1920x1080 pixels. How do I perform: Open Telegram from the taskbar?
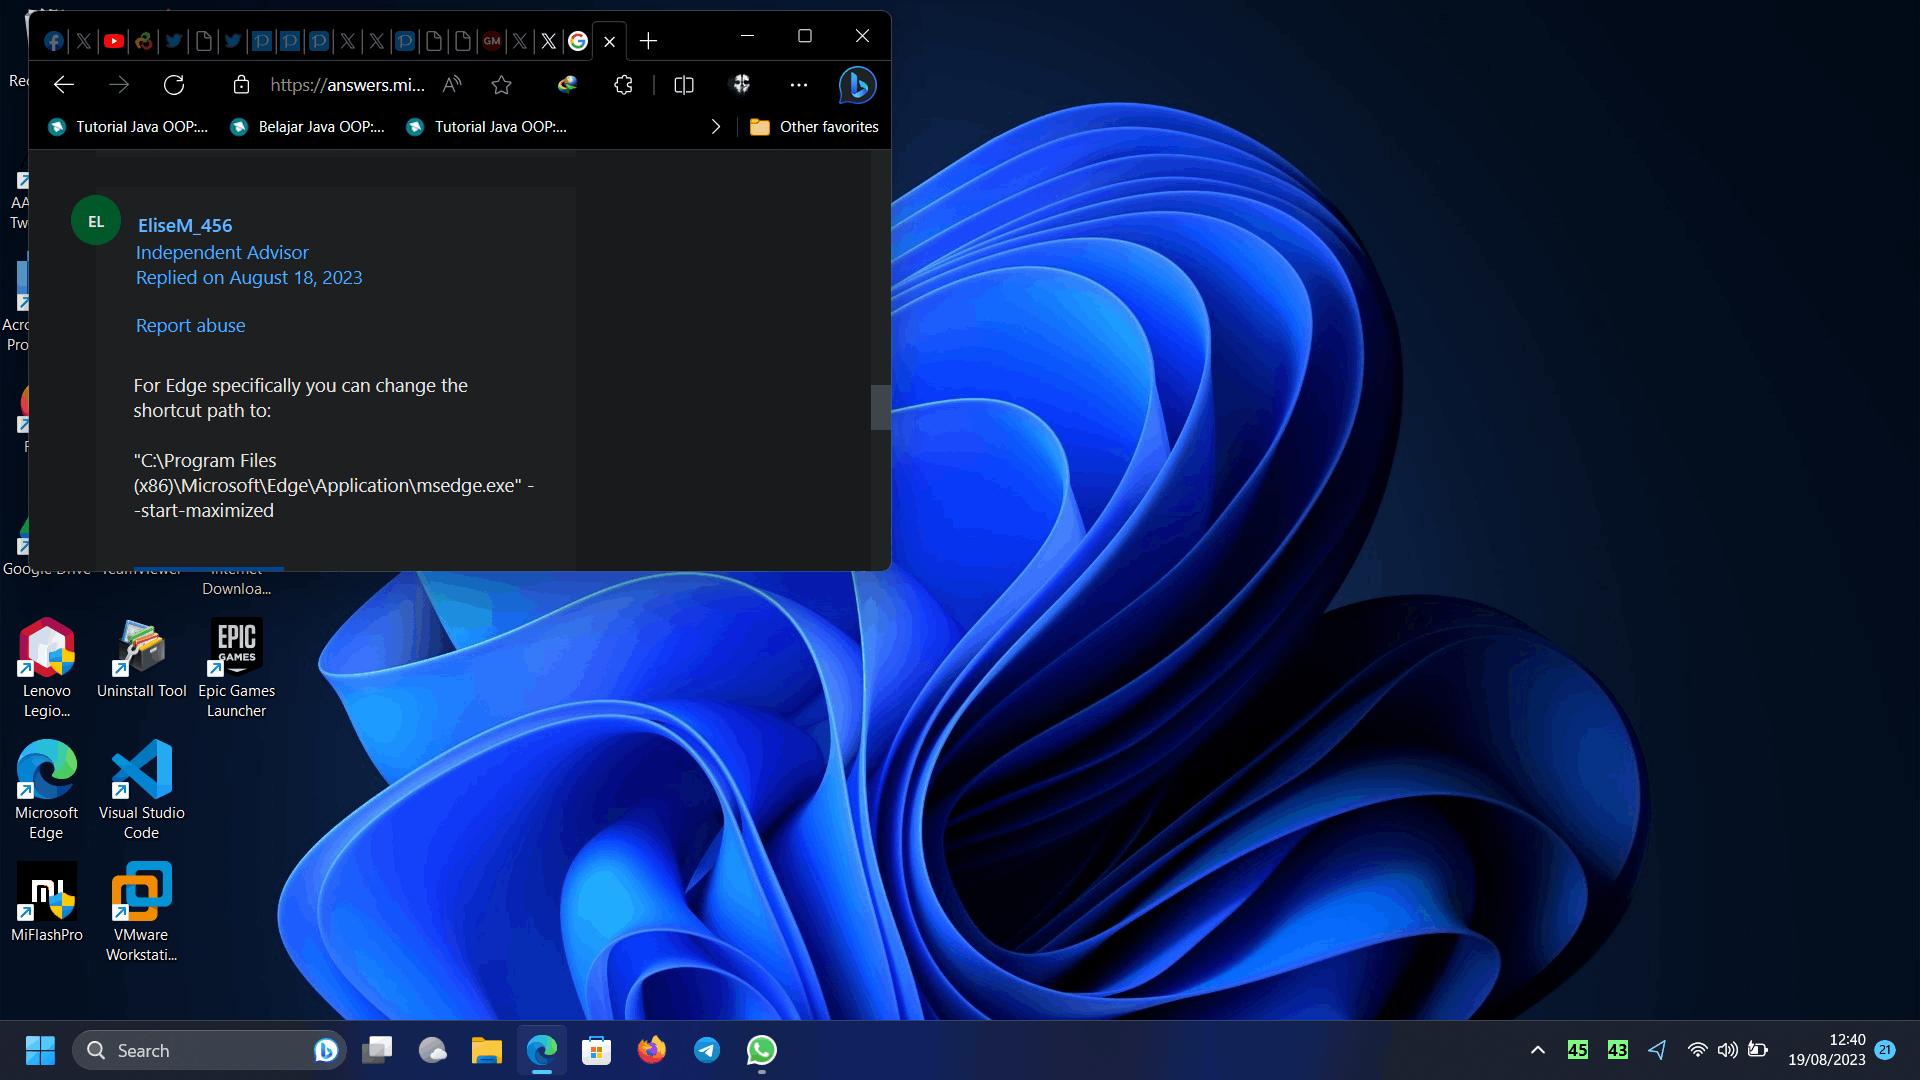coord(707,1050)
